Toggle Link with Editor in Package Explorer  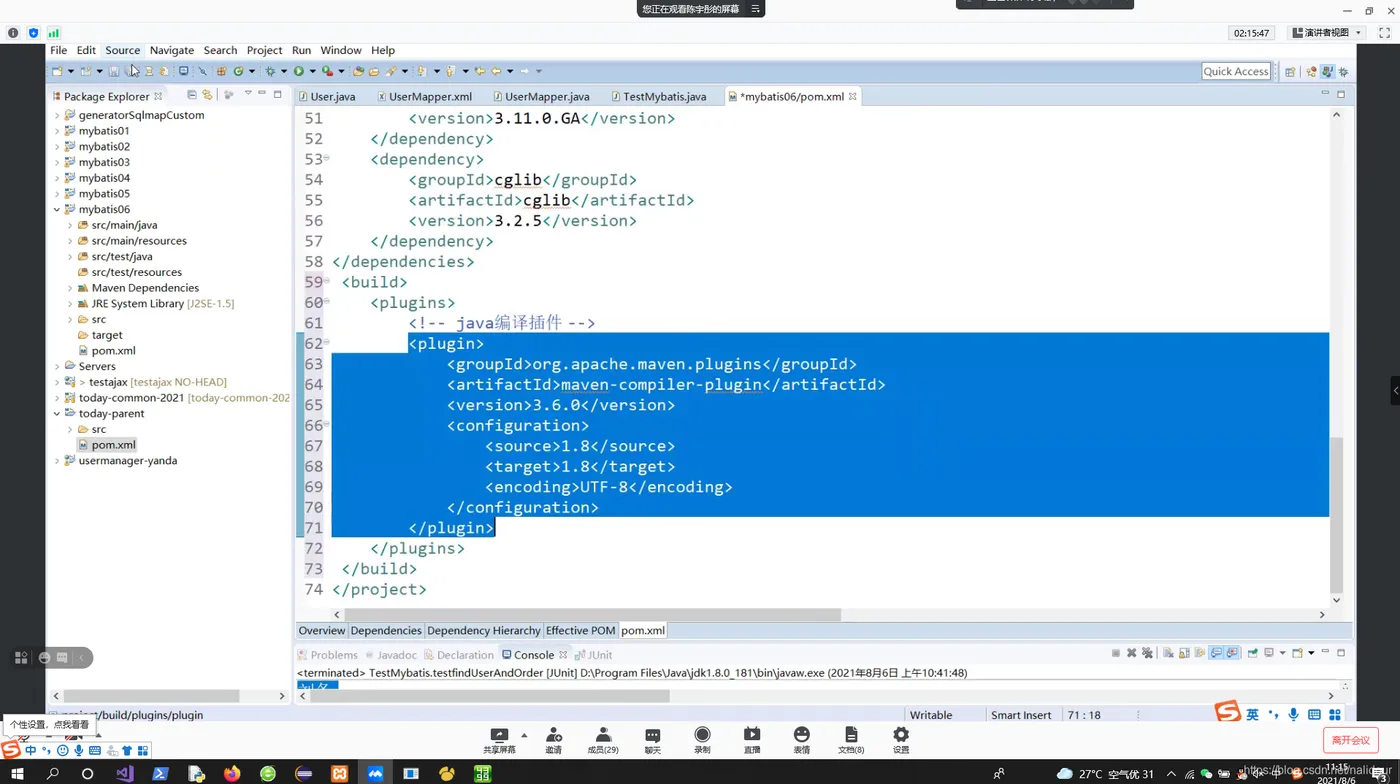tap(207, 95)
